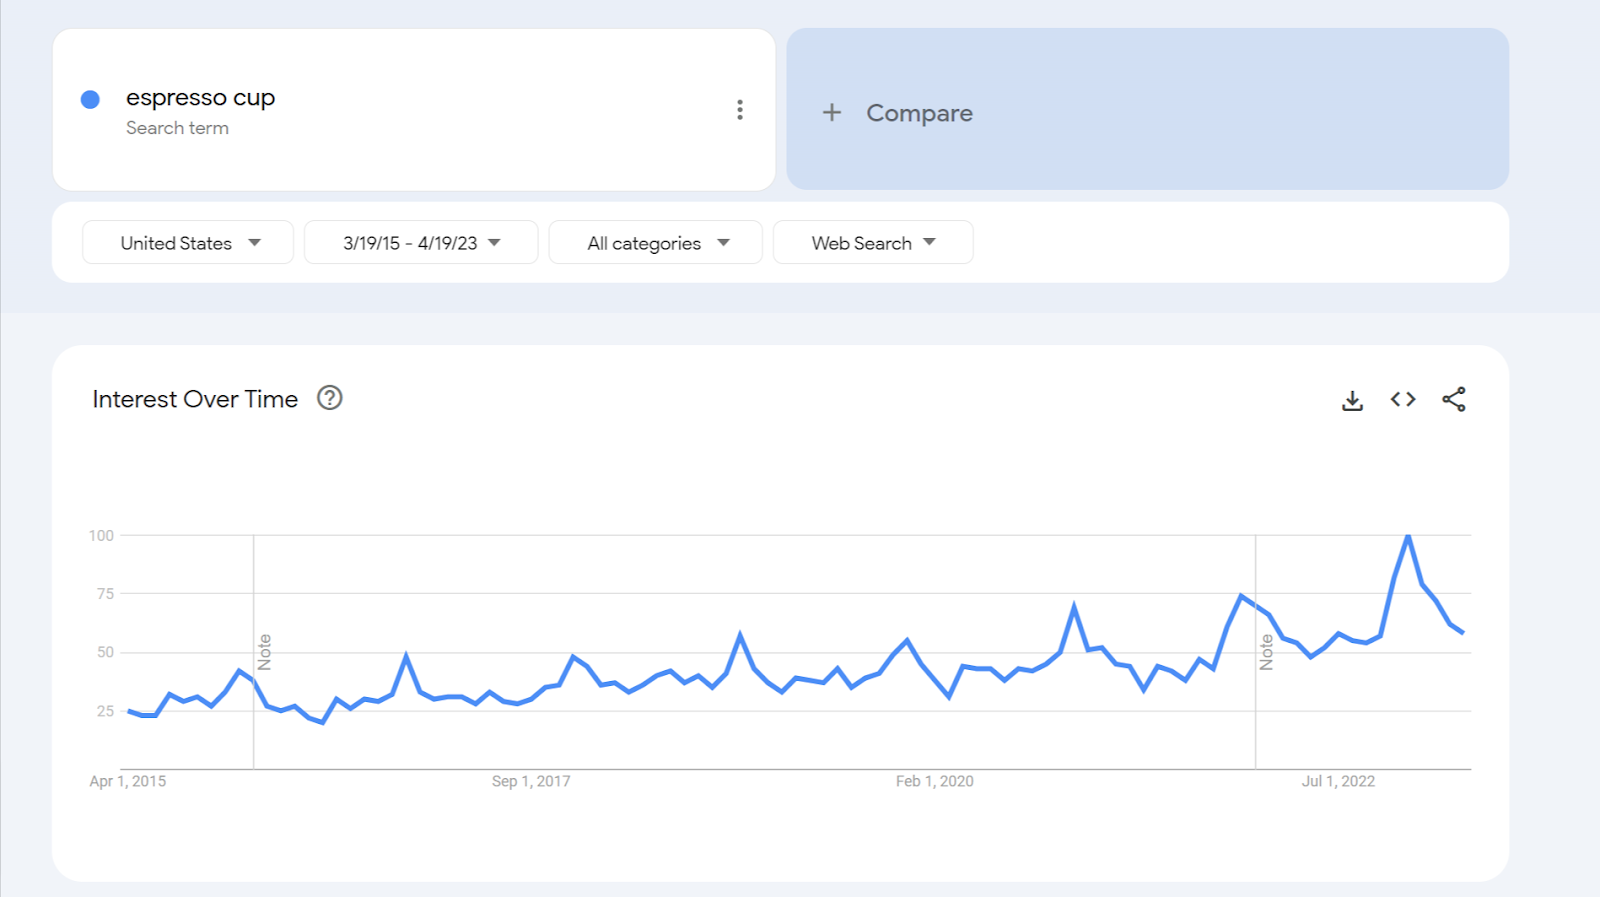The height and width of the screenshot is (897, 1600).
Task: Click the Jul 1, 2022 axis label
Action: (x=1338, y=781)
